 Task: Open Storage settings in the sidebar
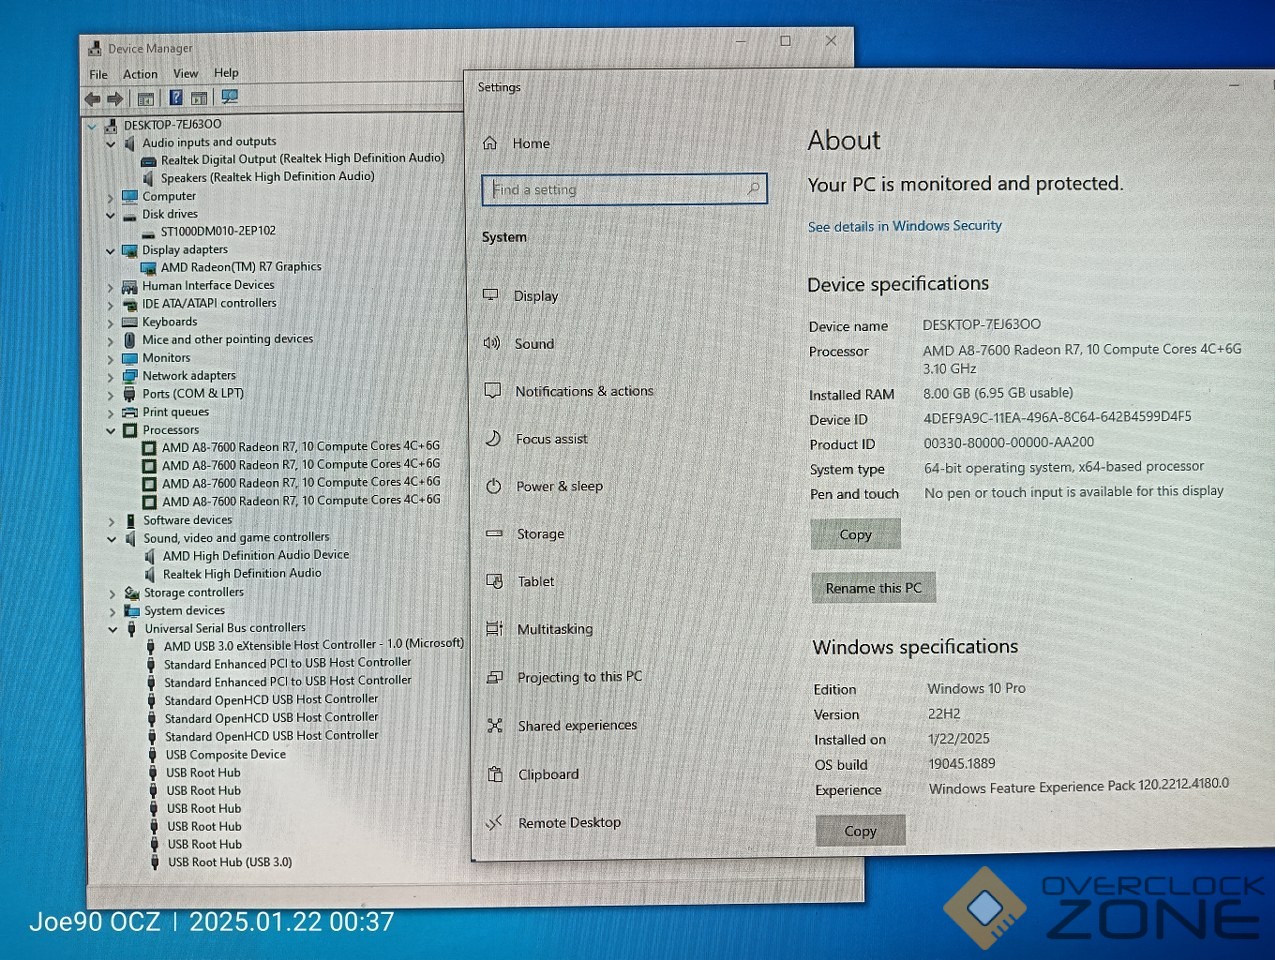point(526,534)
